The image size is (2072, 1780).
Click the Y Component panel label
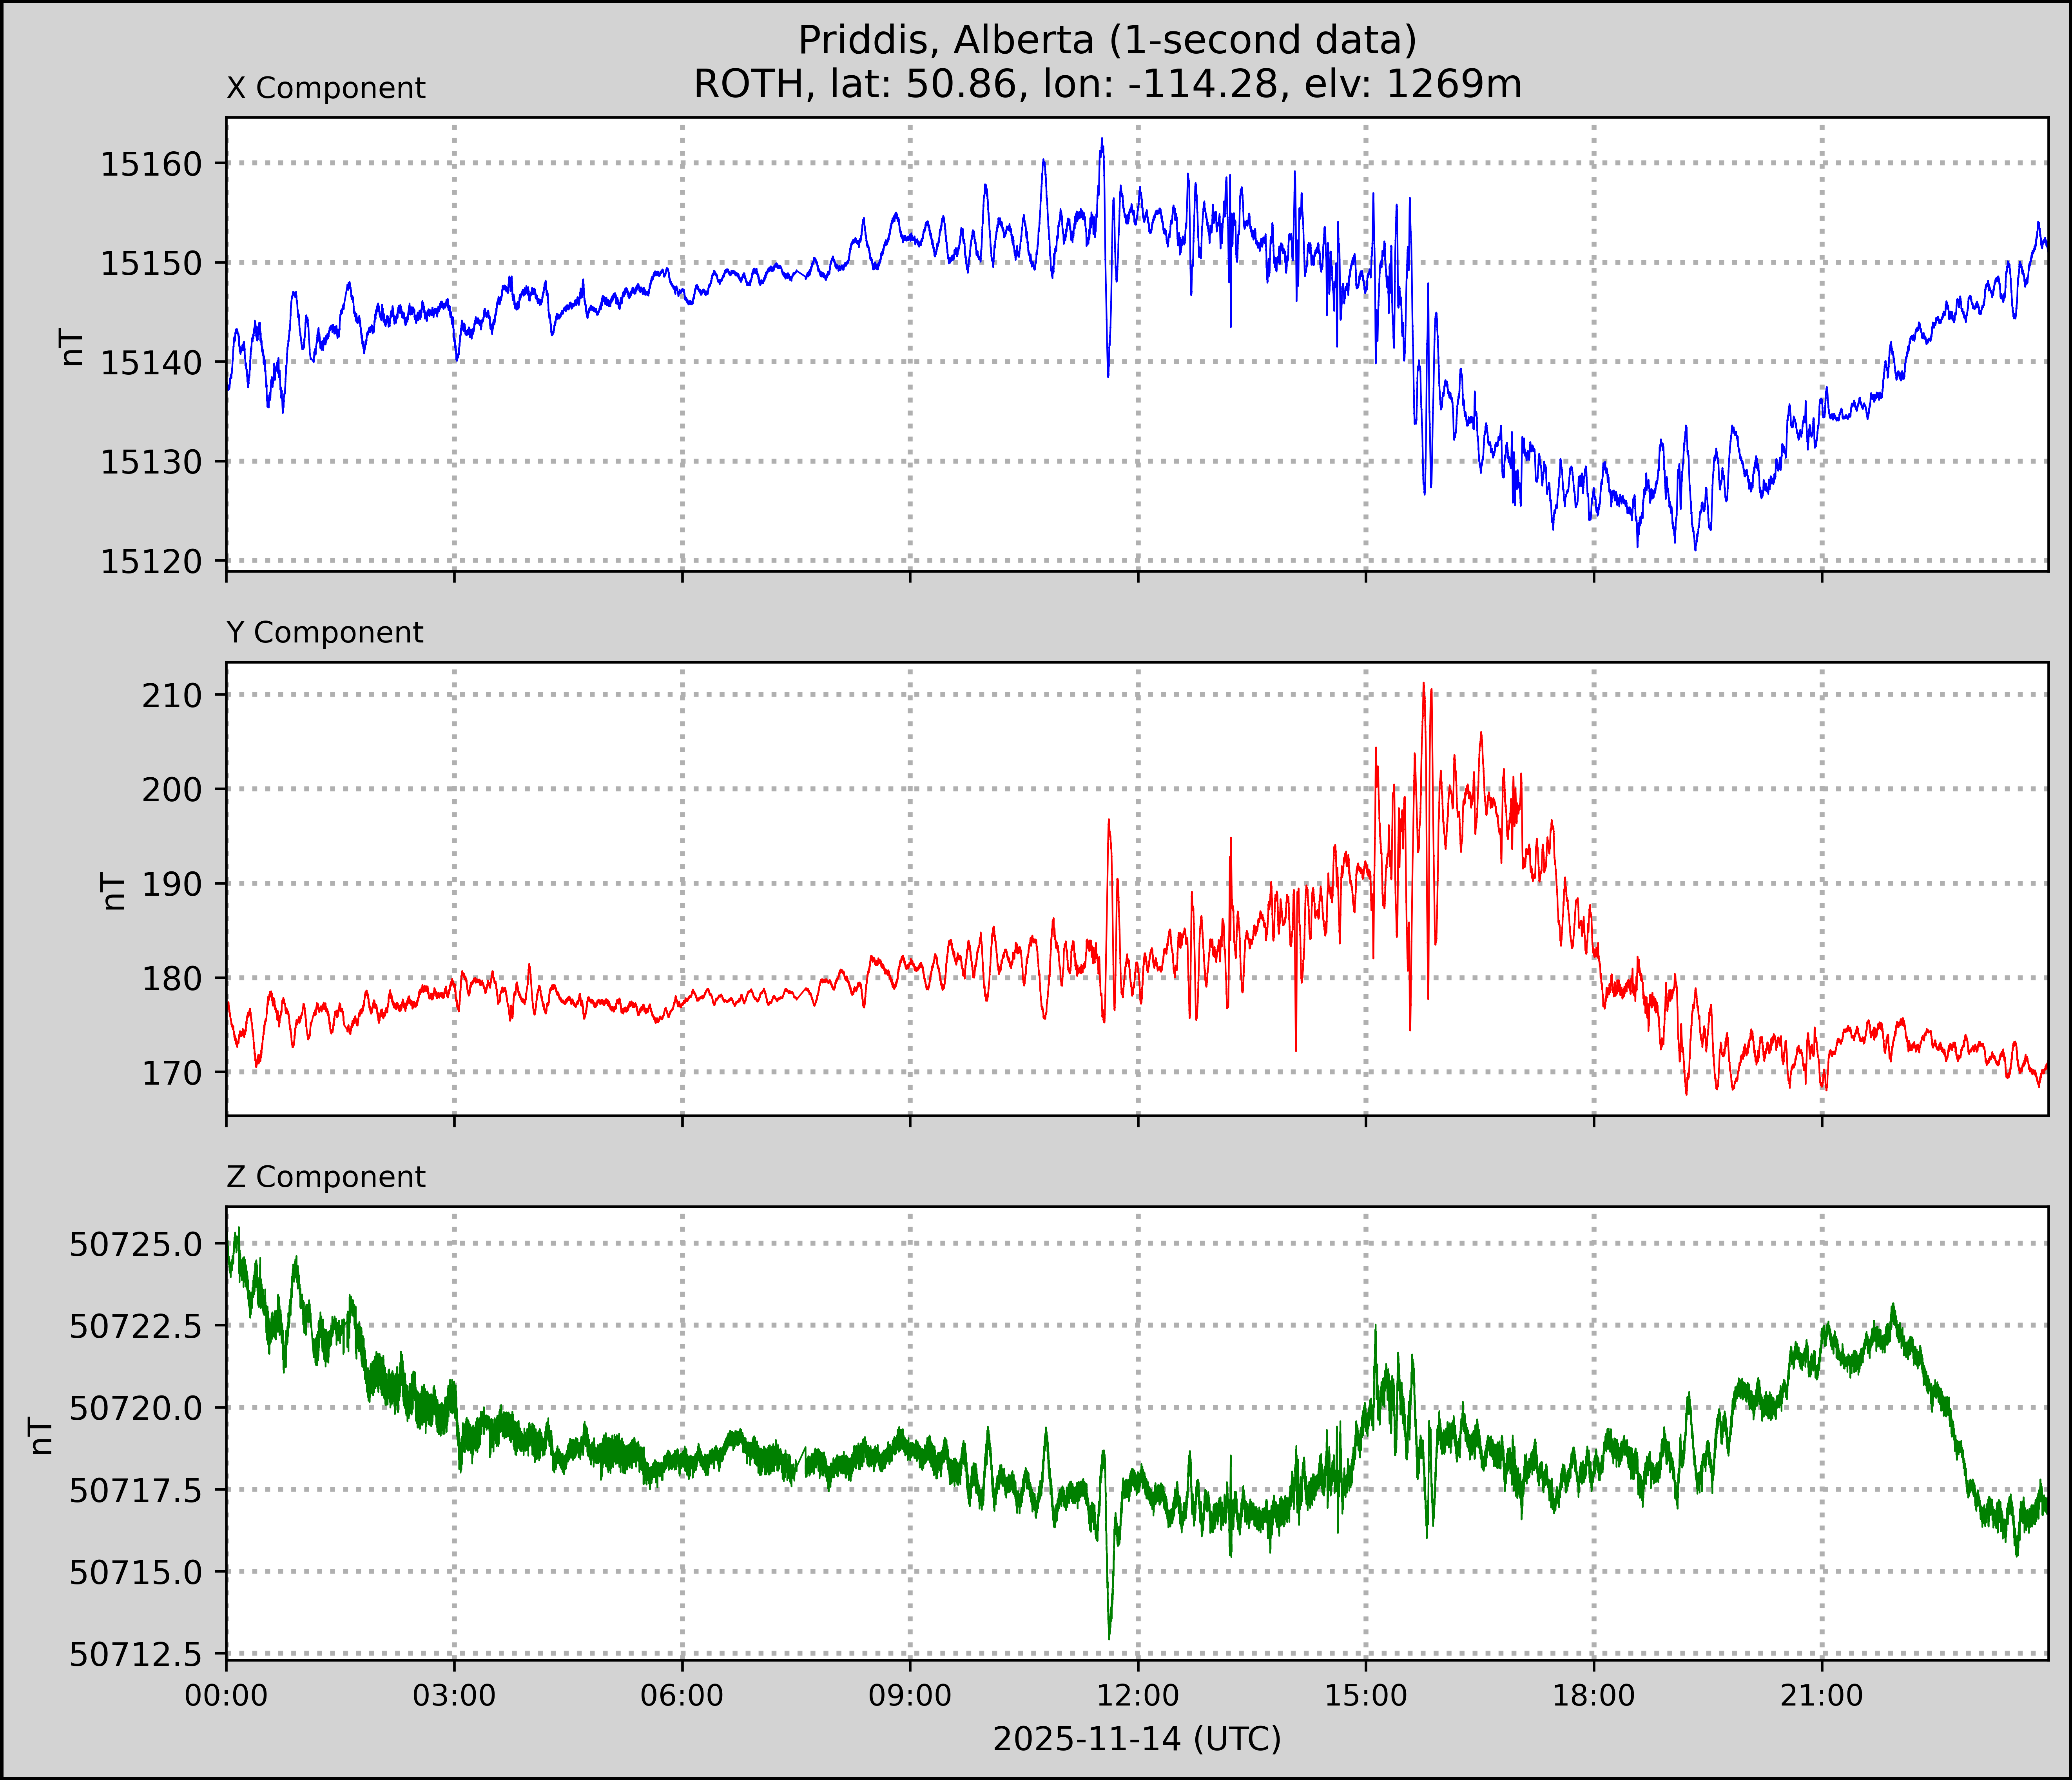(325, 633)
